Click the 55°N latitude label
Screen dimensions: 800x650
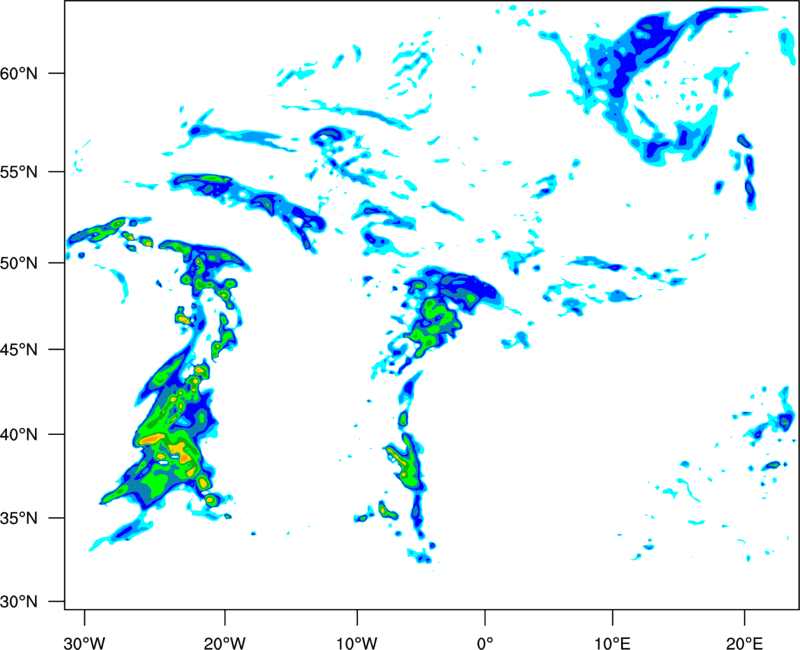(x=19, y=172)
